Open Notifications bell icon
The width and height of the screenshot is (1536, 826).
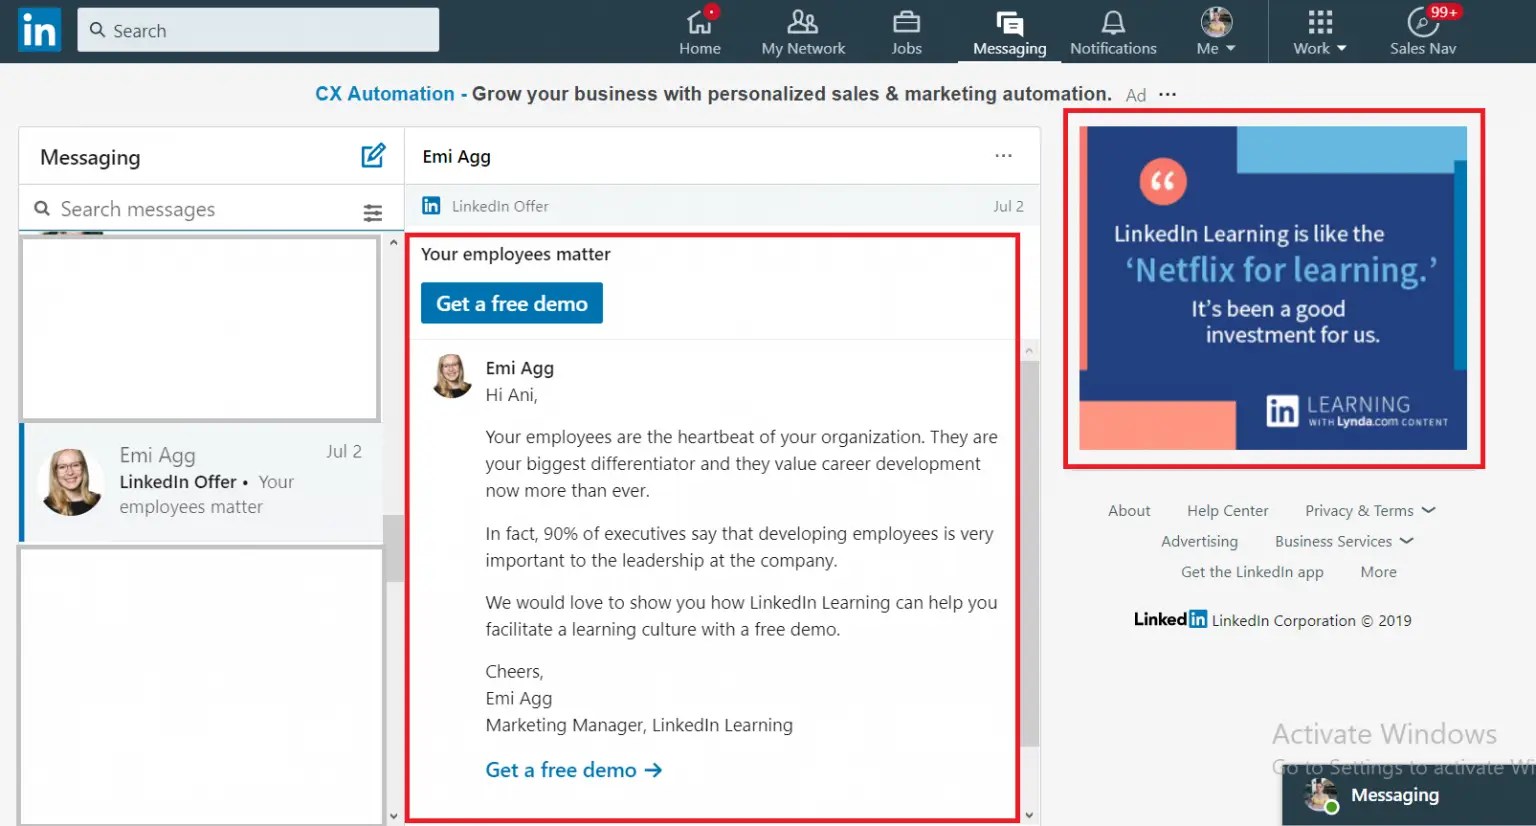(1113, 24)
